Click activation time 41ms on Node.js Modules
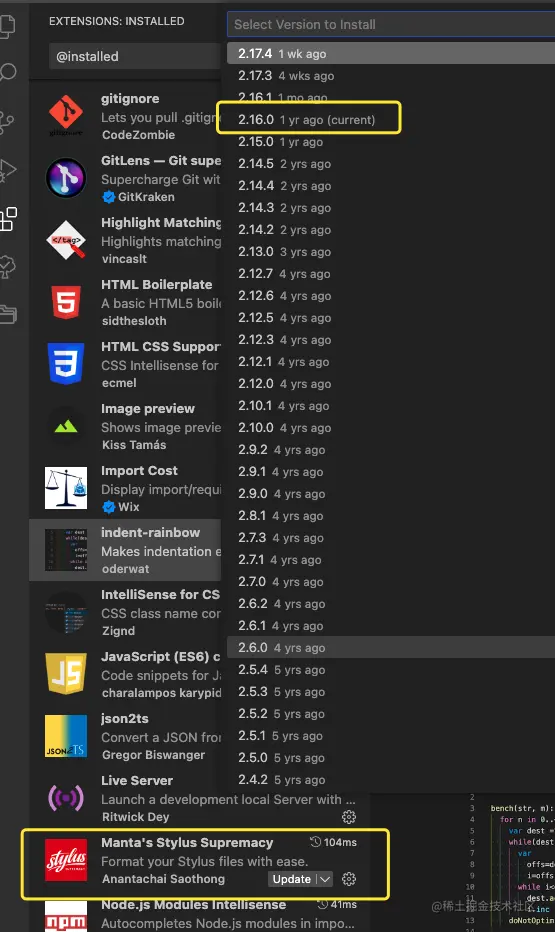The height and width of the screenshot is (932, 555). (x=336, y=904)
